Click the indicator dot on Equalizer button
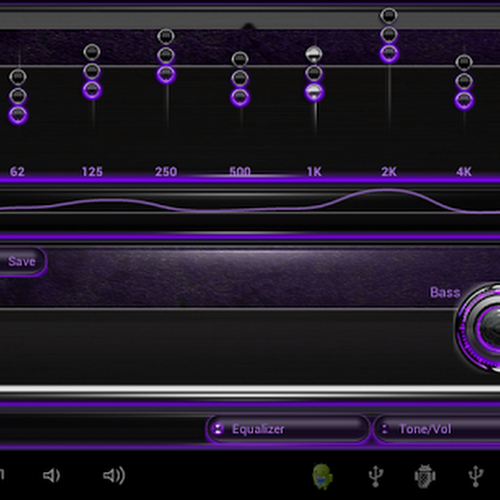The width and height of the screenshot is (500, 500). pyautogui.click(x=218, y=429)
